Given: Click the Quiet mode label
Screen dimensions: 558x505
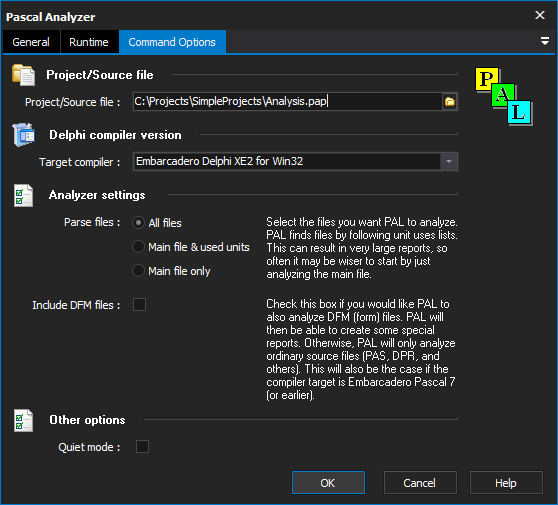Looking at the screenshot, I should 89,447.
